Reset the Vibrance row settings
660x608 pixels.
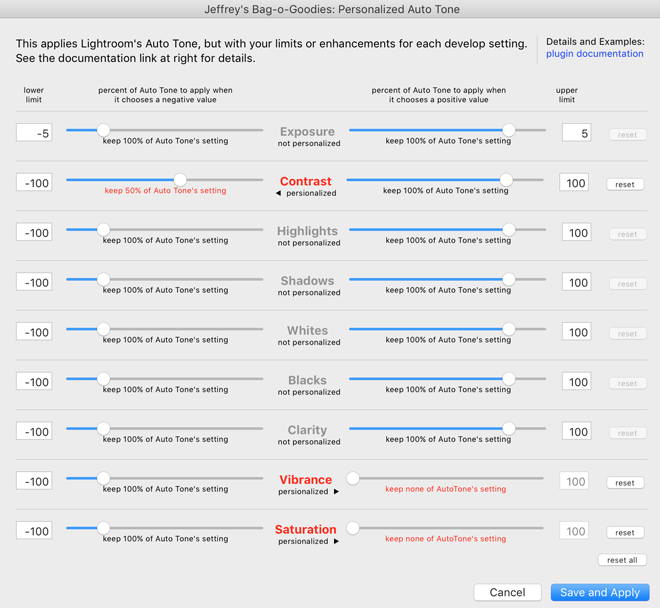pyautogui.click(x=625, y=483)
